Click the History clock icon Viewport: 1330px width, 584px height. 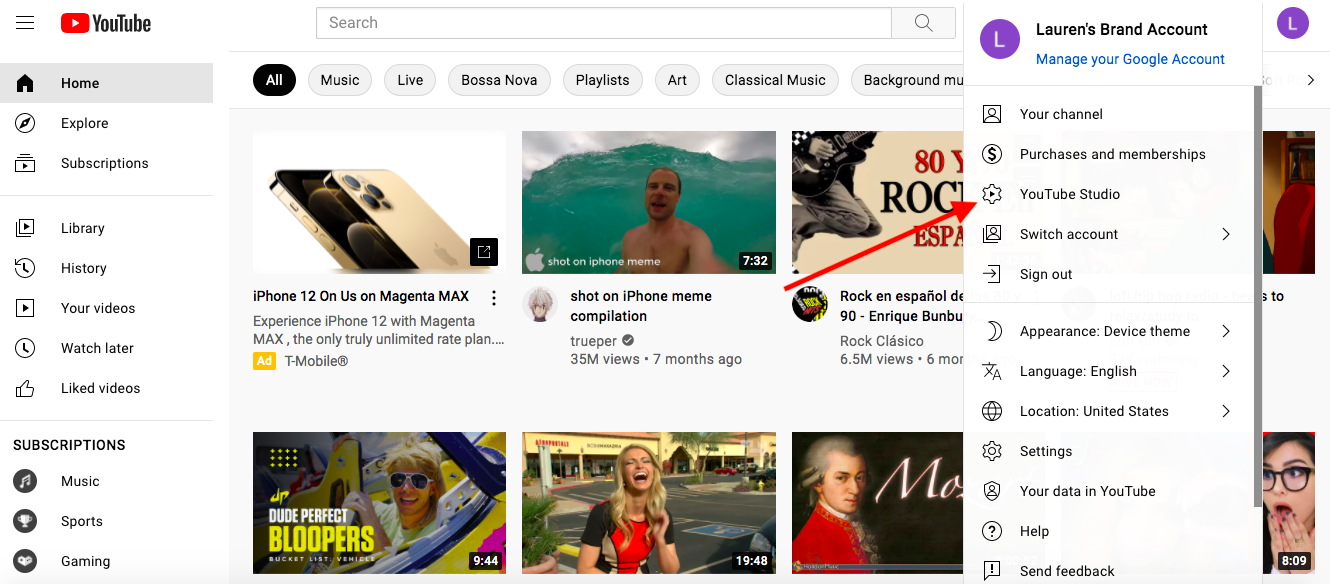click(x=26, y=268)
